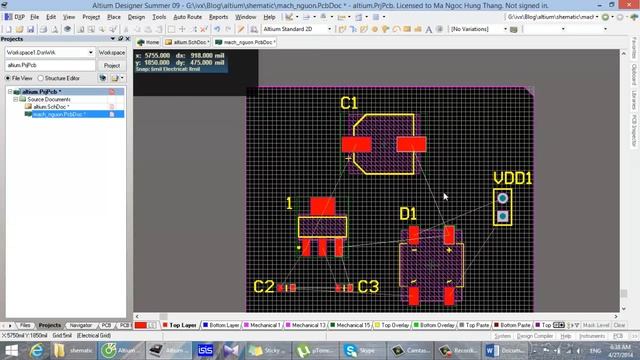The image size is (640, 360).
Task: Open the Tools menu
Action: click(x=159, y=17)
